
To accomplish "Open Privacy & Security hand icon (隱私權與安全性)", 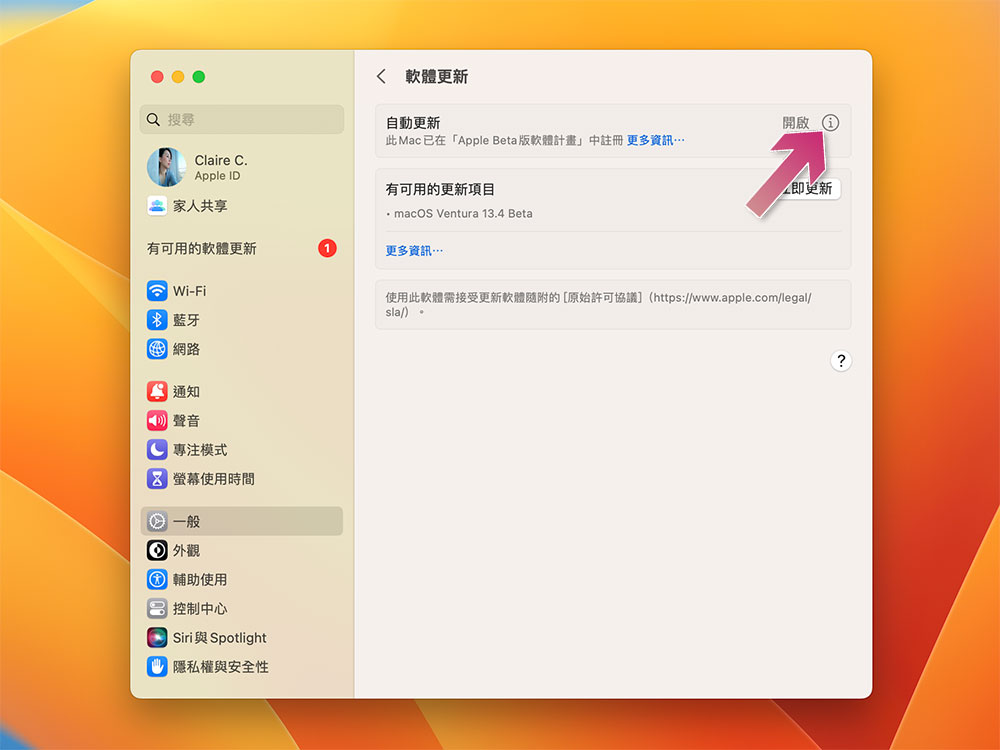I will point(157,666).
